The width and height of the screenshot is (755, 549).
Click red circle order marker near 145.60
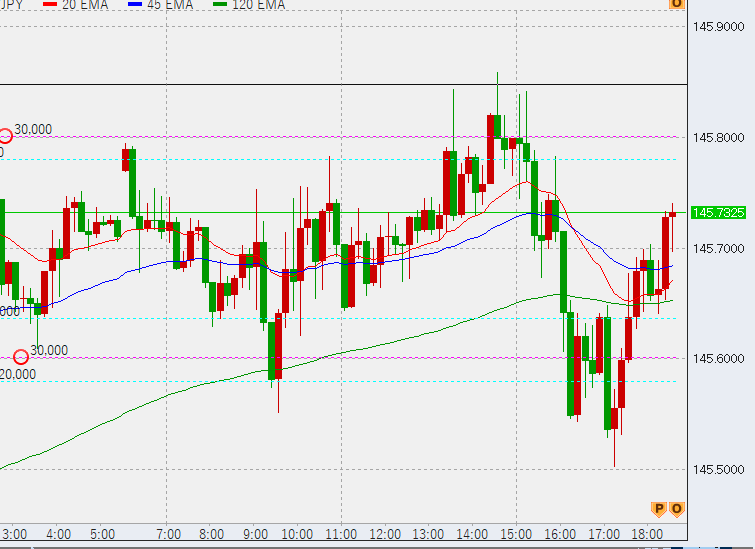21,357
